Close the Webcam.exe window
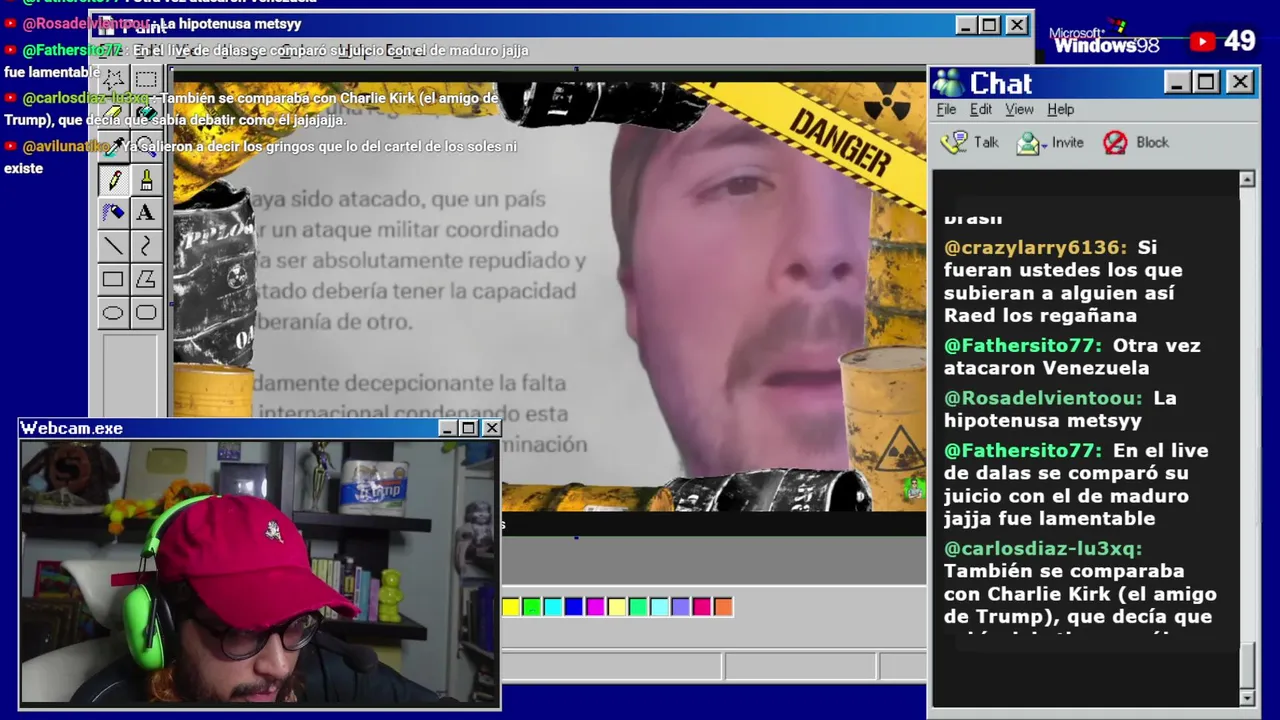The height and width of the screenshot is (720, 1280). pos(491,428)
